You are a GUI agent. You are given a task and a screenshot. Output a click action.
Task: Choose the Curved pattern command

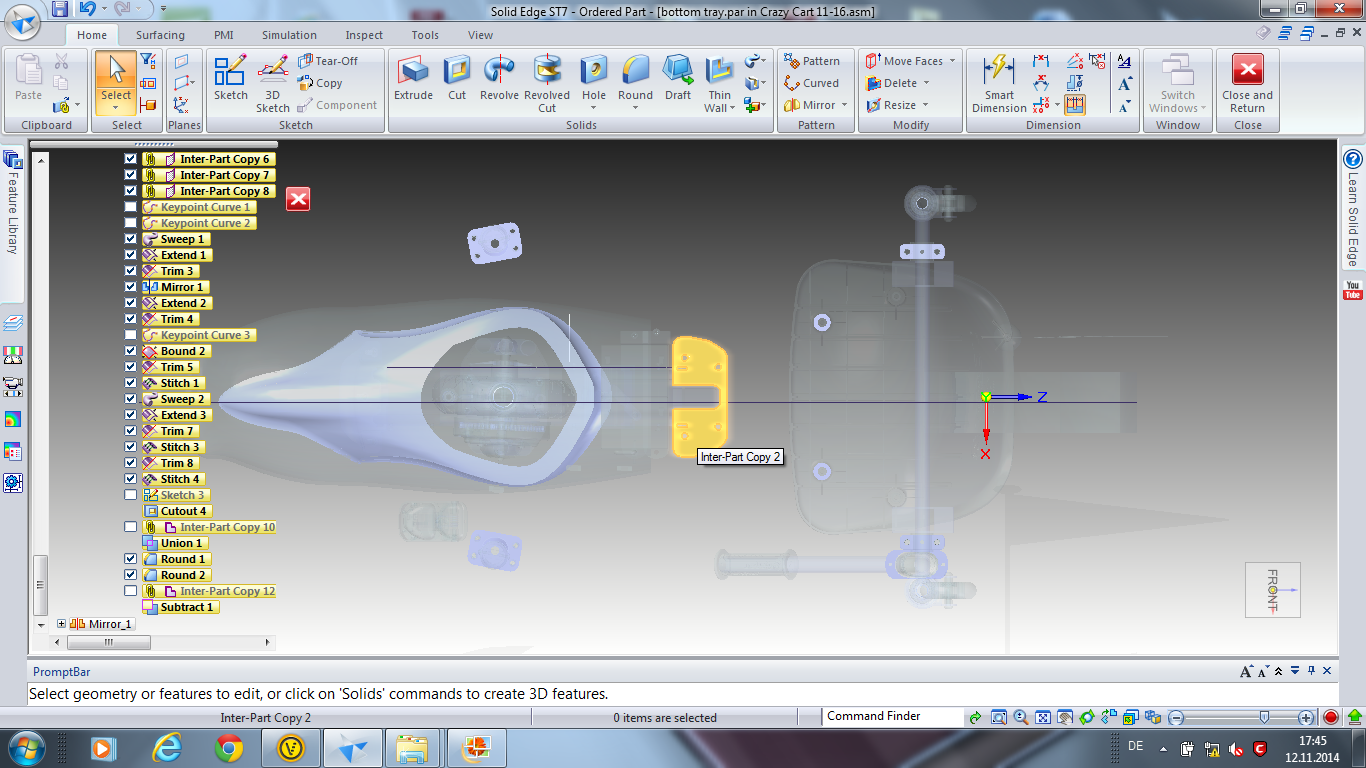812,83
